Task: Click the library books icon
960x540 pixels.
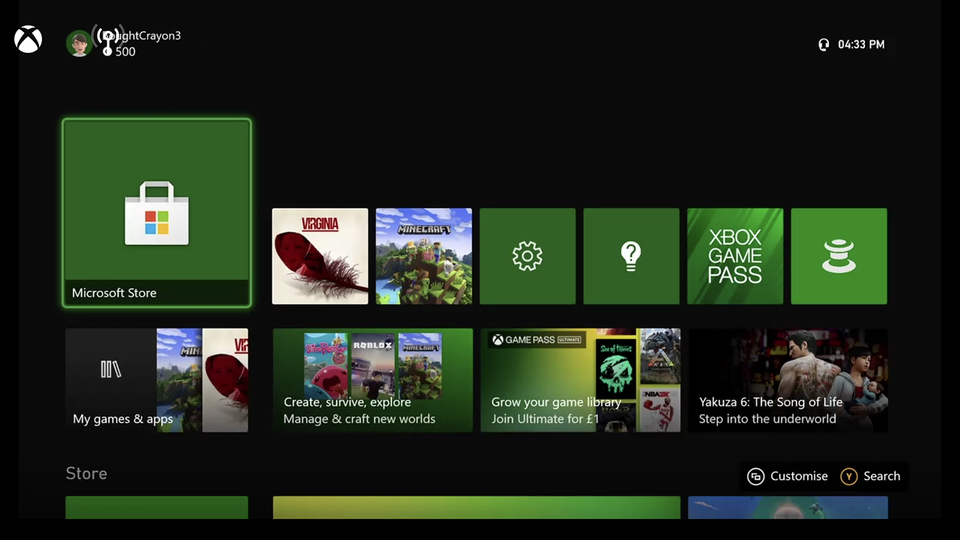Action: point(111,369)
